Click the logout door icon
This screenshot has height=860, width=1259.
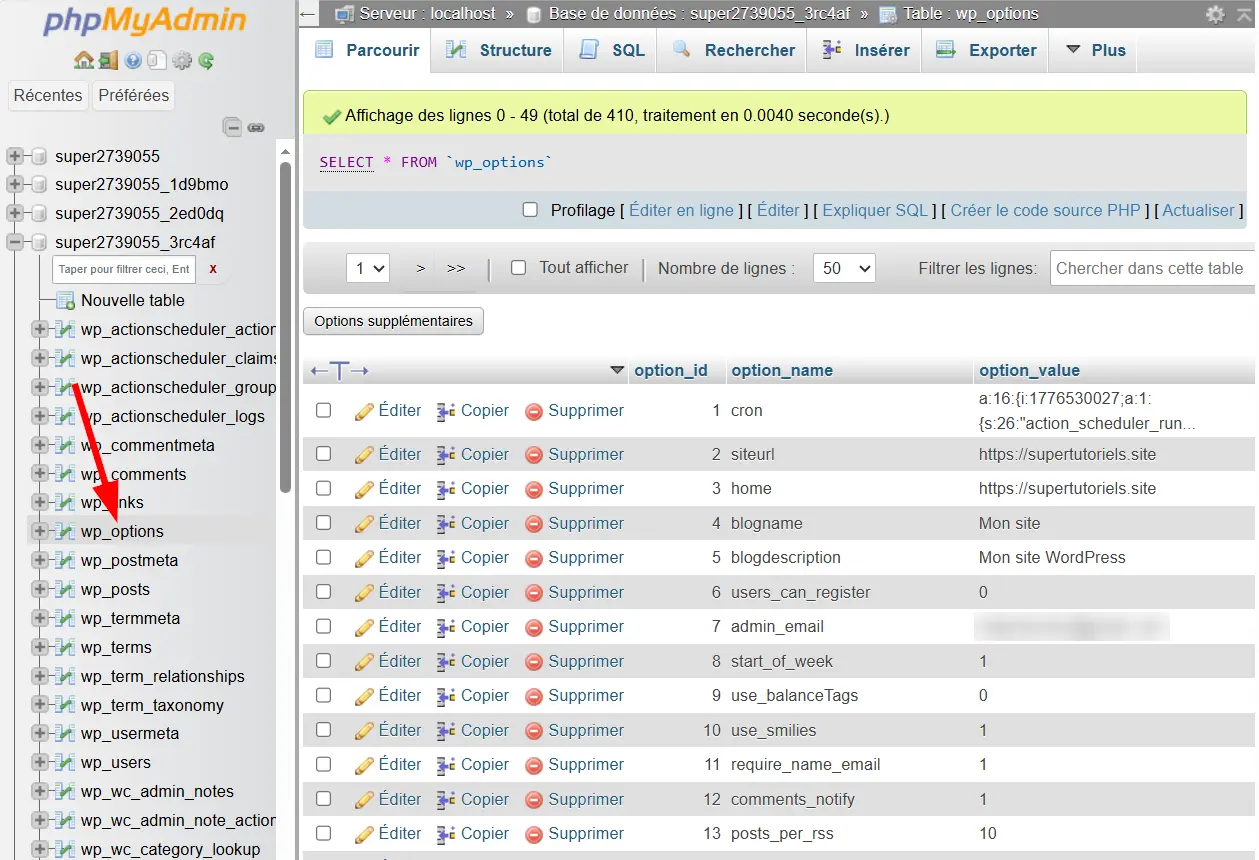coord(108,61)
